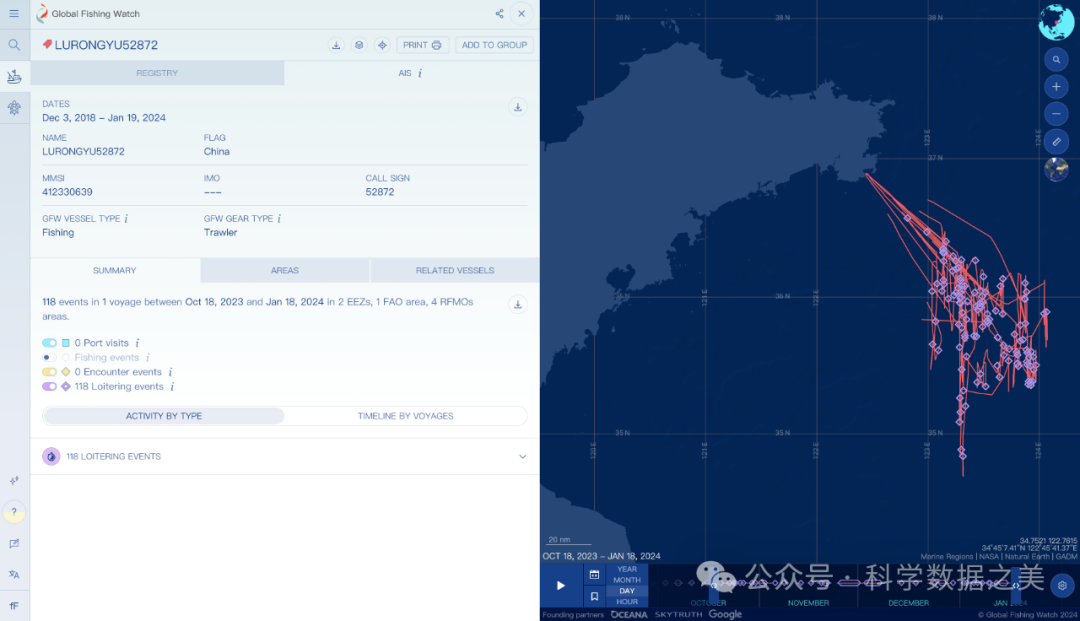
Task: Open the timebar settings gear
Action: pos(1062,585)
